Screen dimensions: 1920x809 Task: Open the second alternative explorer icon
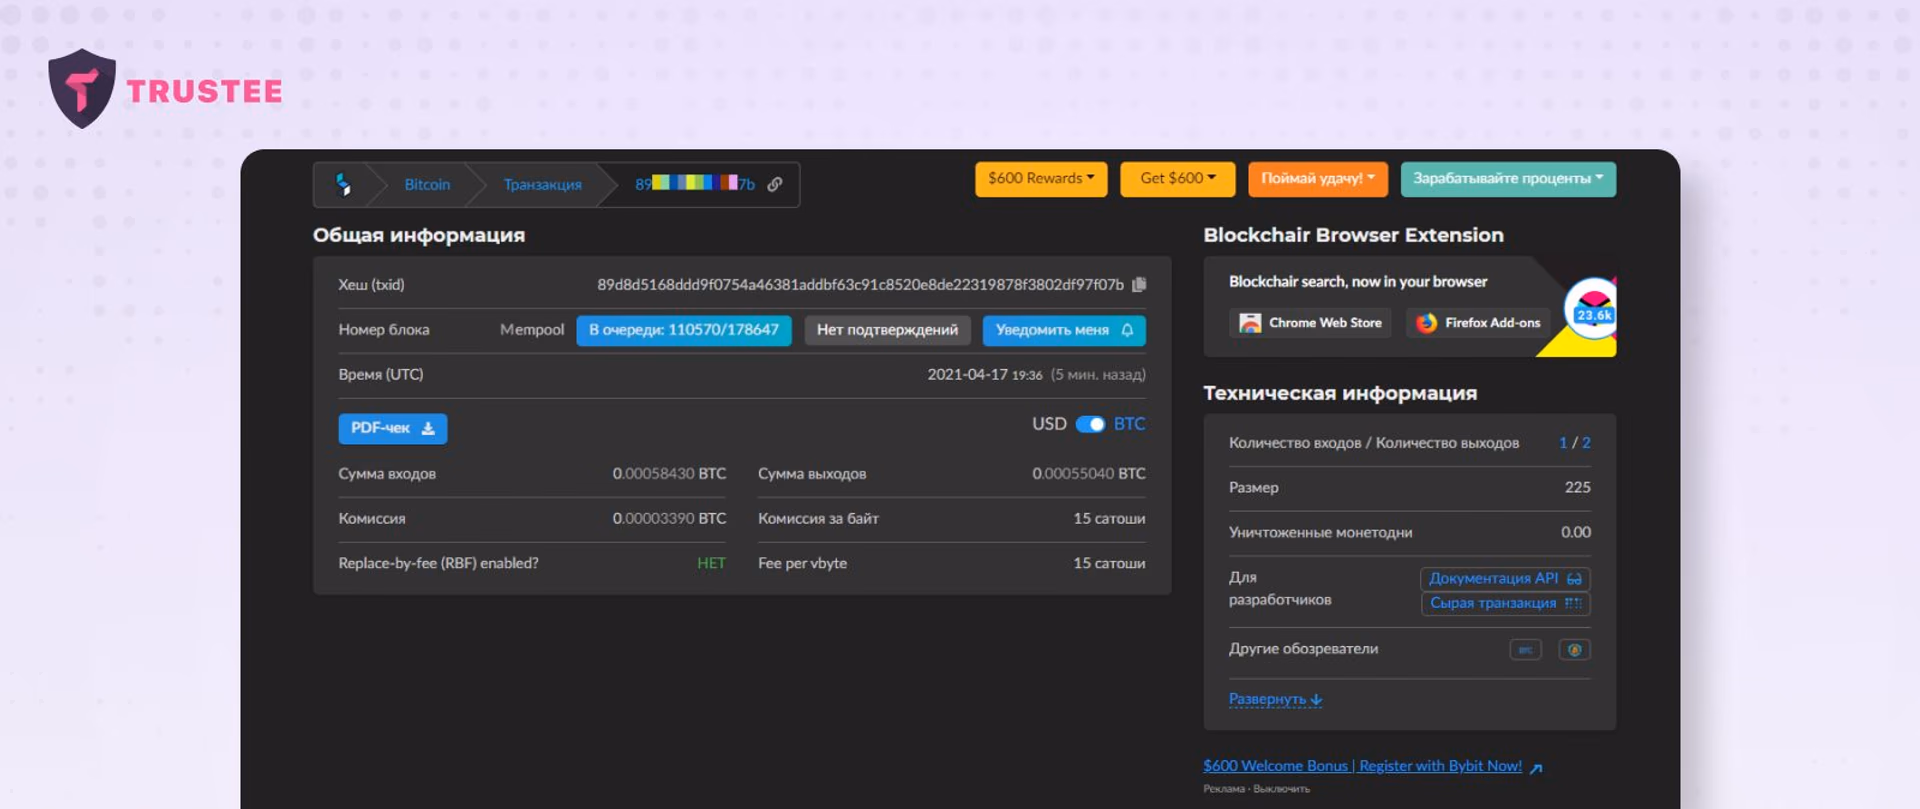click(x=1574, y=650)
